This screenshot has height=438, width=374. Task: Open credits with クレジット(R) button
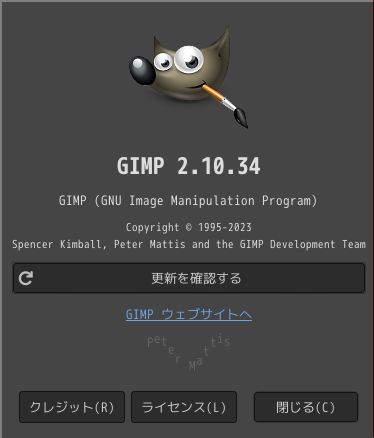(x=72, y=407)
